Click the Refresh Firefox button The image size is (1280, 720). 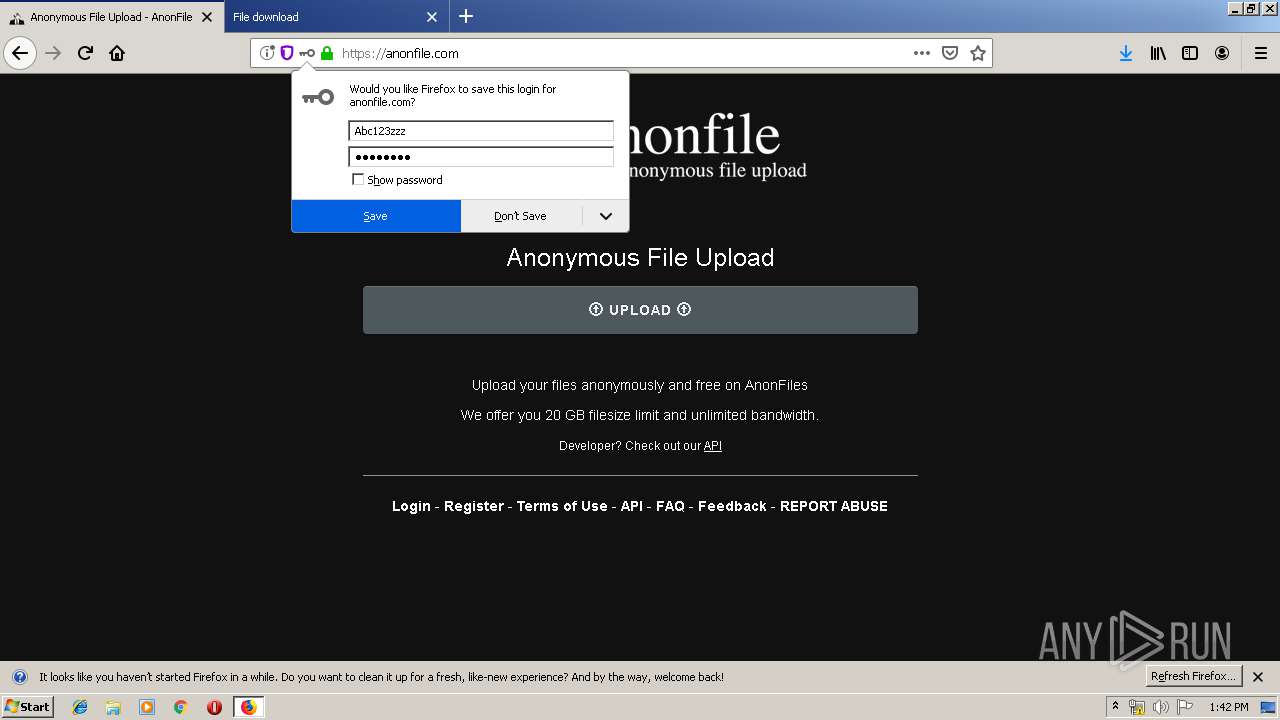point(1194,677)
